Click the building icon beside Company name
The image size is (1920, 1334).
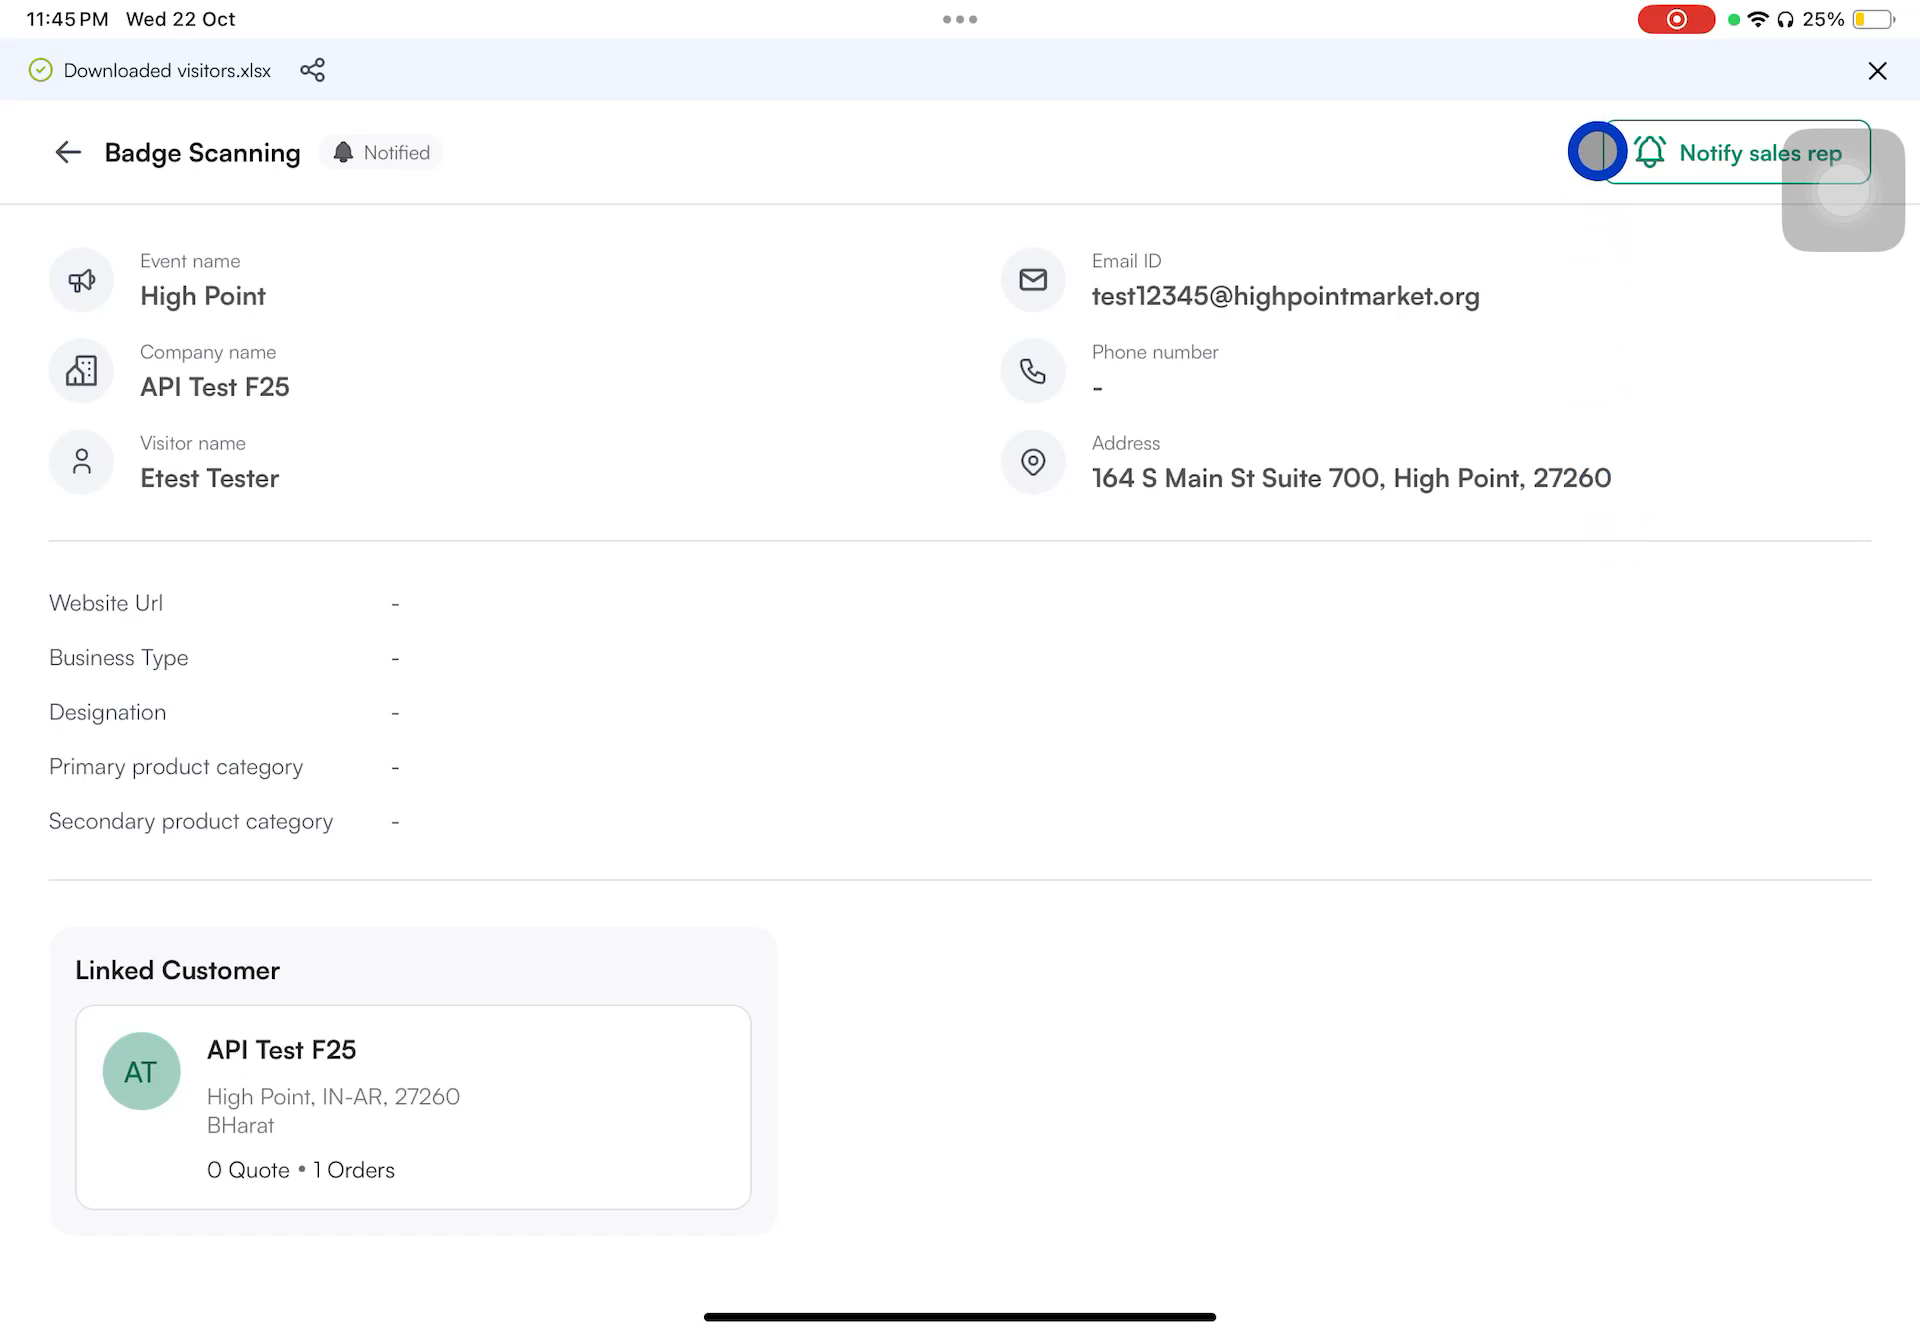pos(81,371)
